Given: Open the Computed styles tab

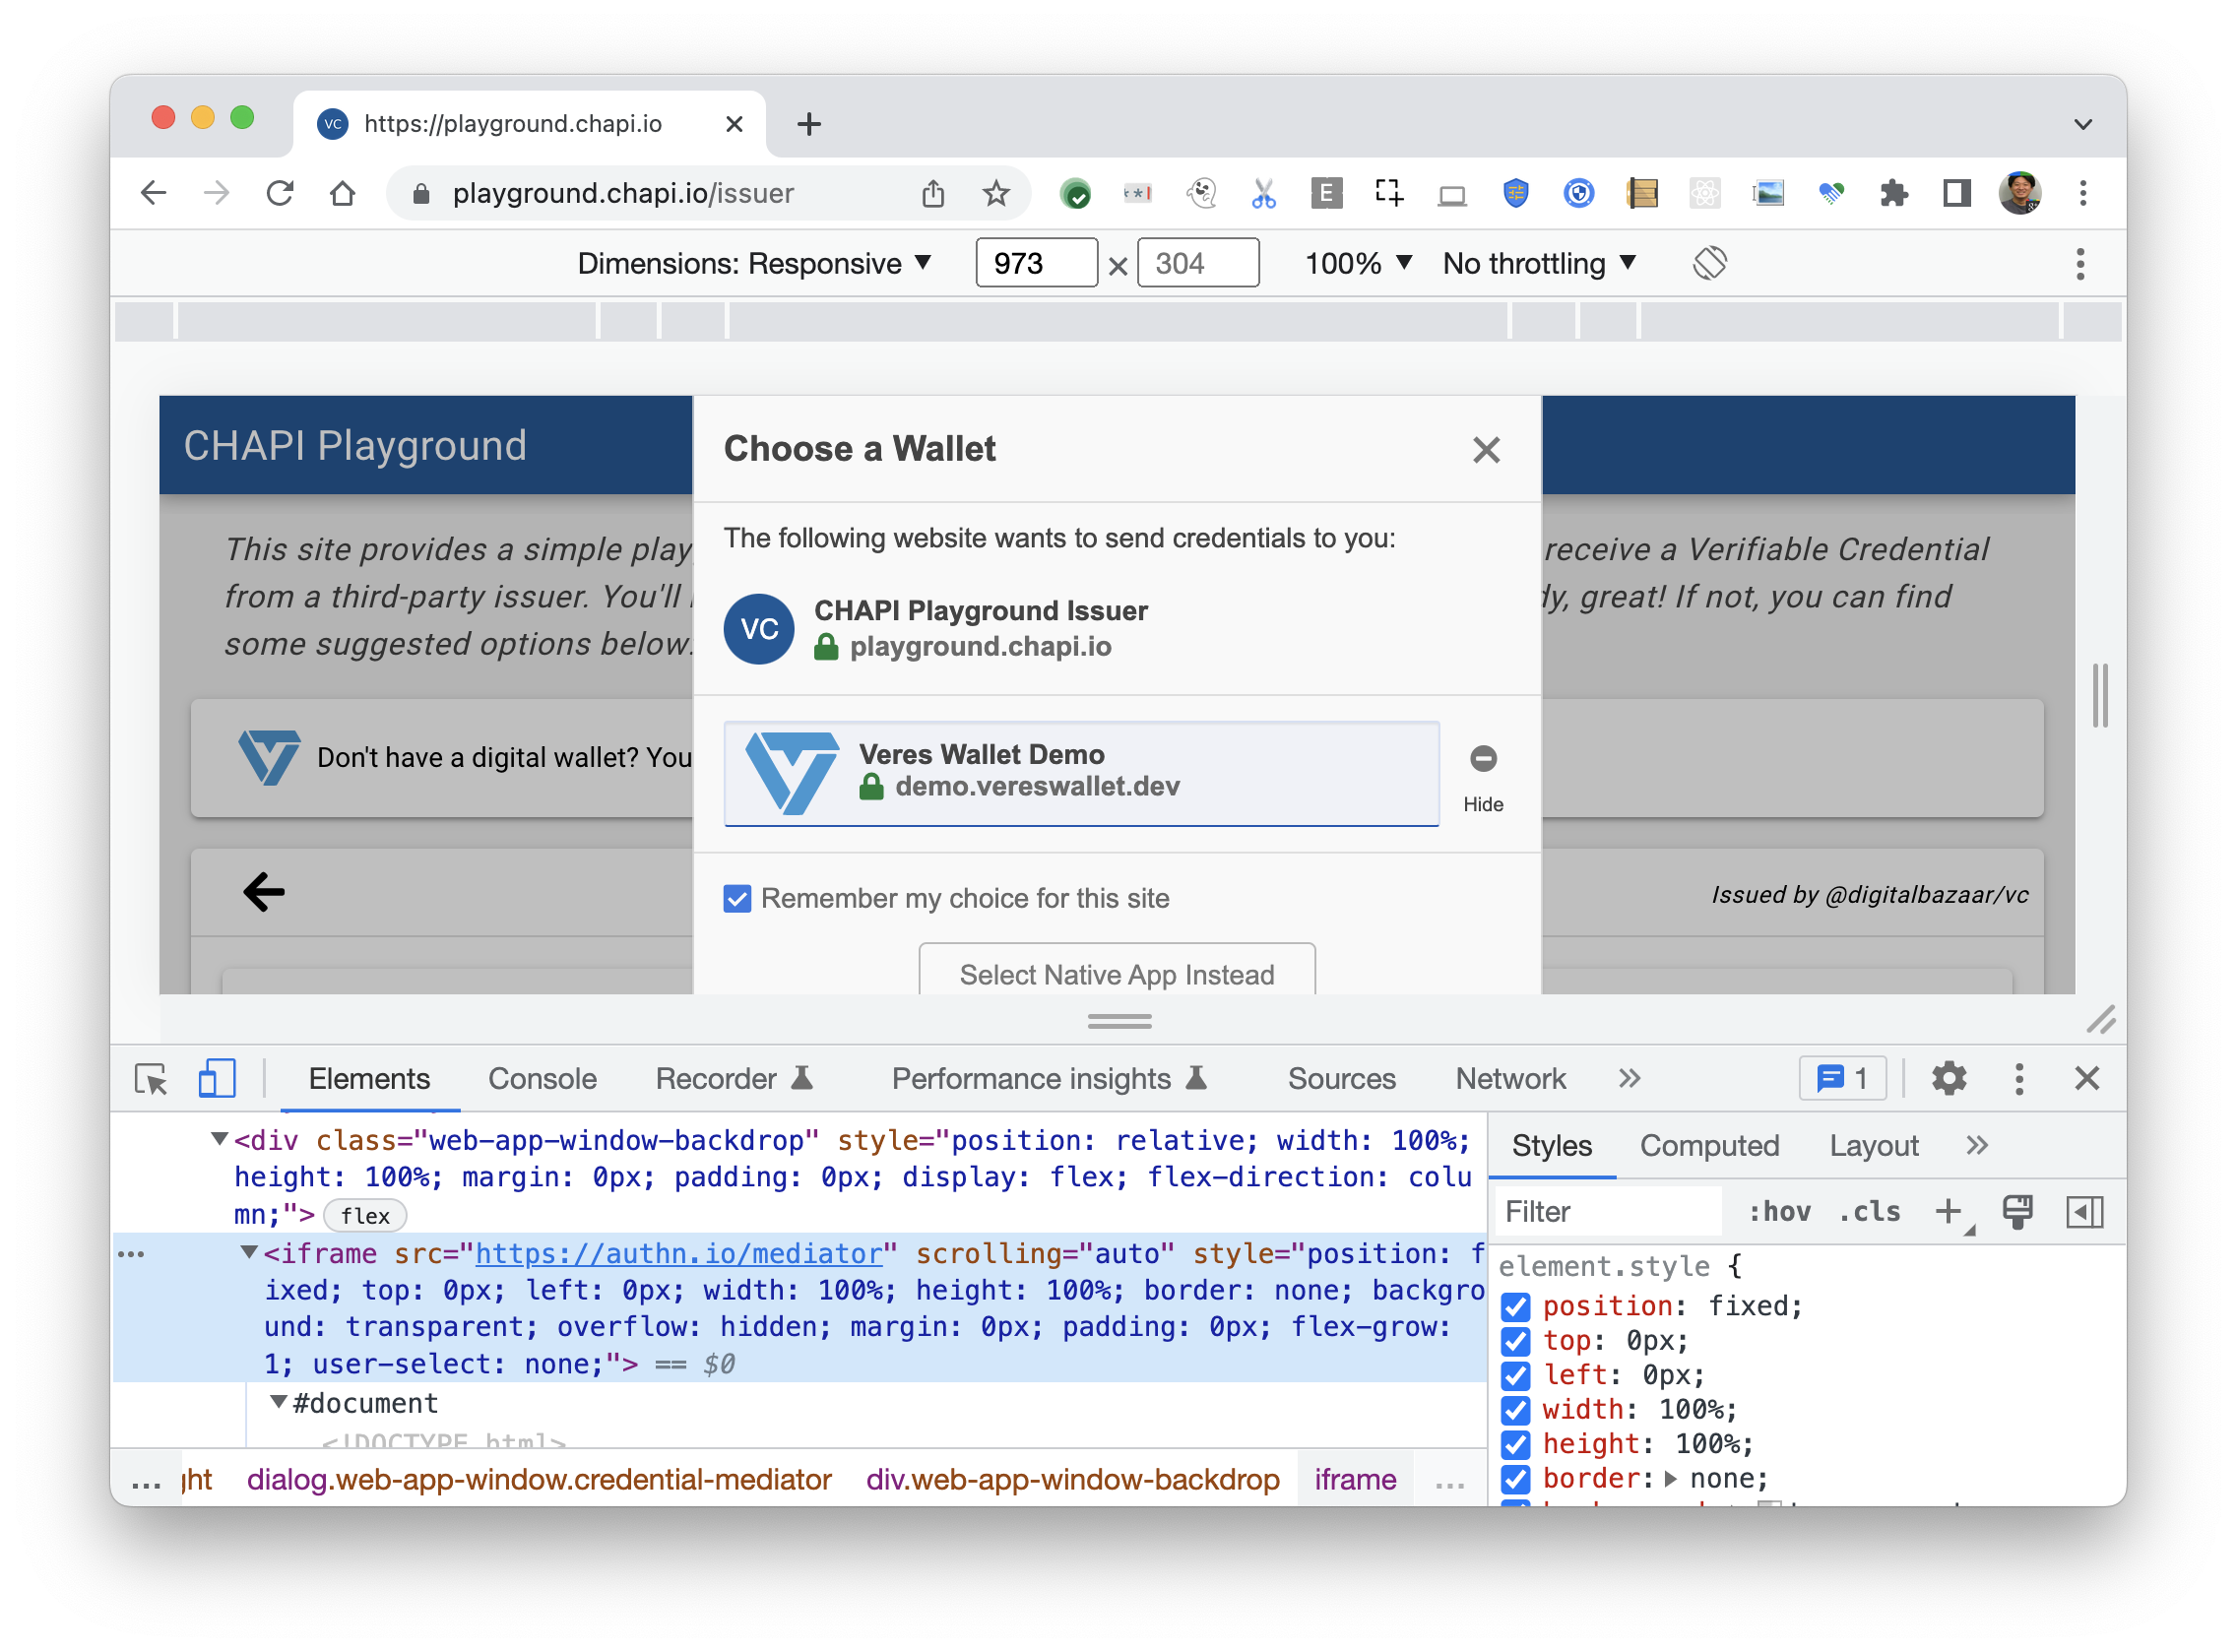Looking at the screenshot, I should pos(1709,1146).
